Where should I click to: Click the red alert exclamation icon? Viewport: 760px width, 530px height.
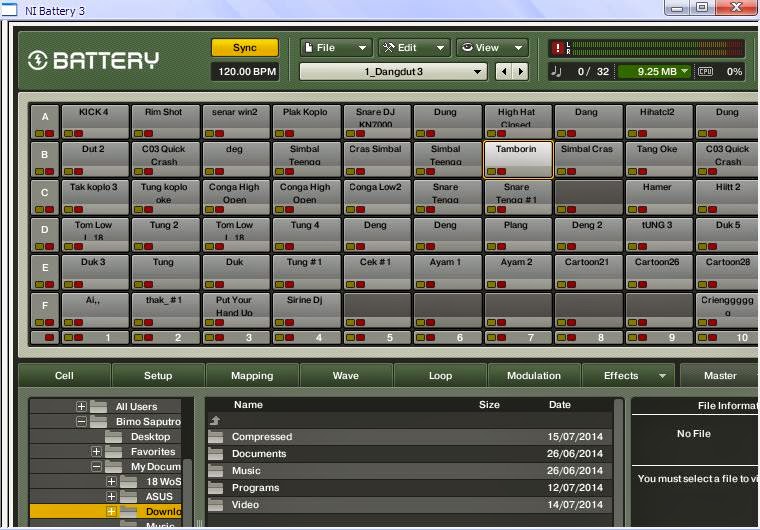pyautogui.click(x=558, y=48)
